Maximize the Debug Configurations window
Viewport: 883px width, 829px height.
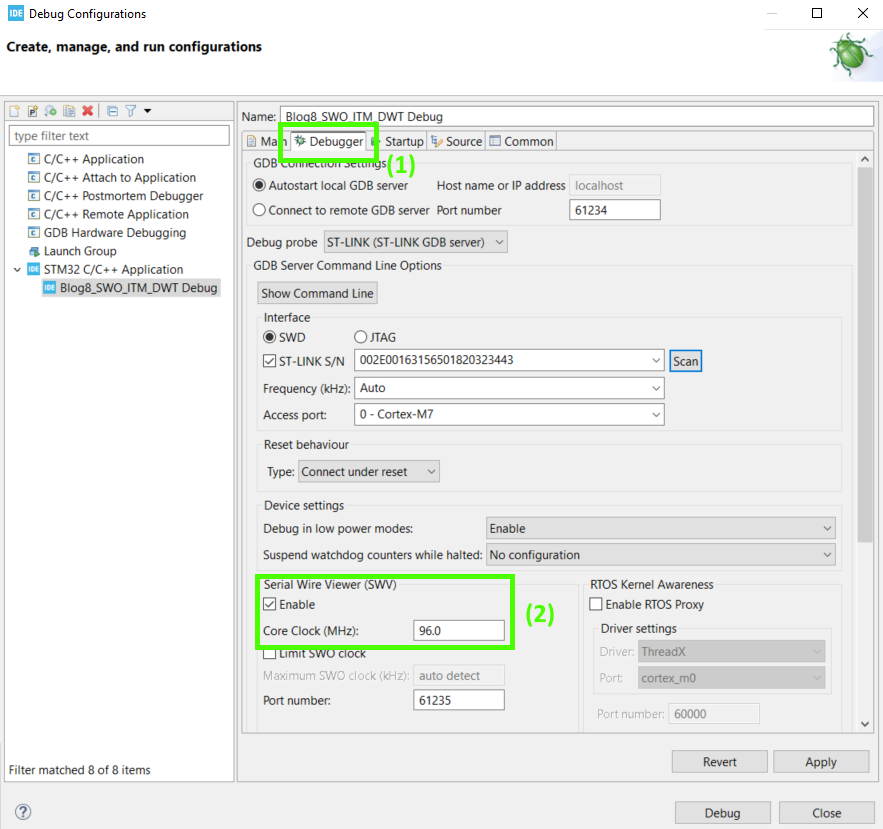pos(817,13)
